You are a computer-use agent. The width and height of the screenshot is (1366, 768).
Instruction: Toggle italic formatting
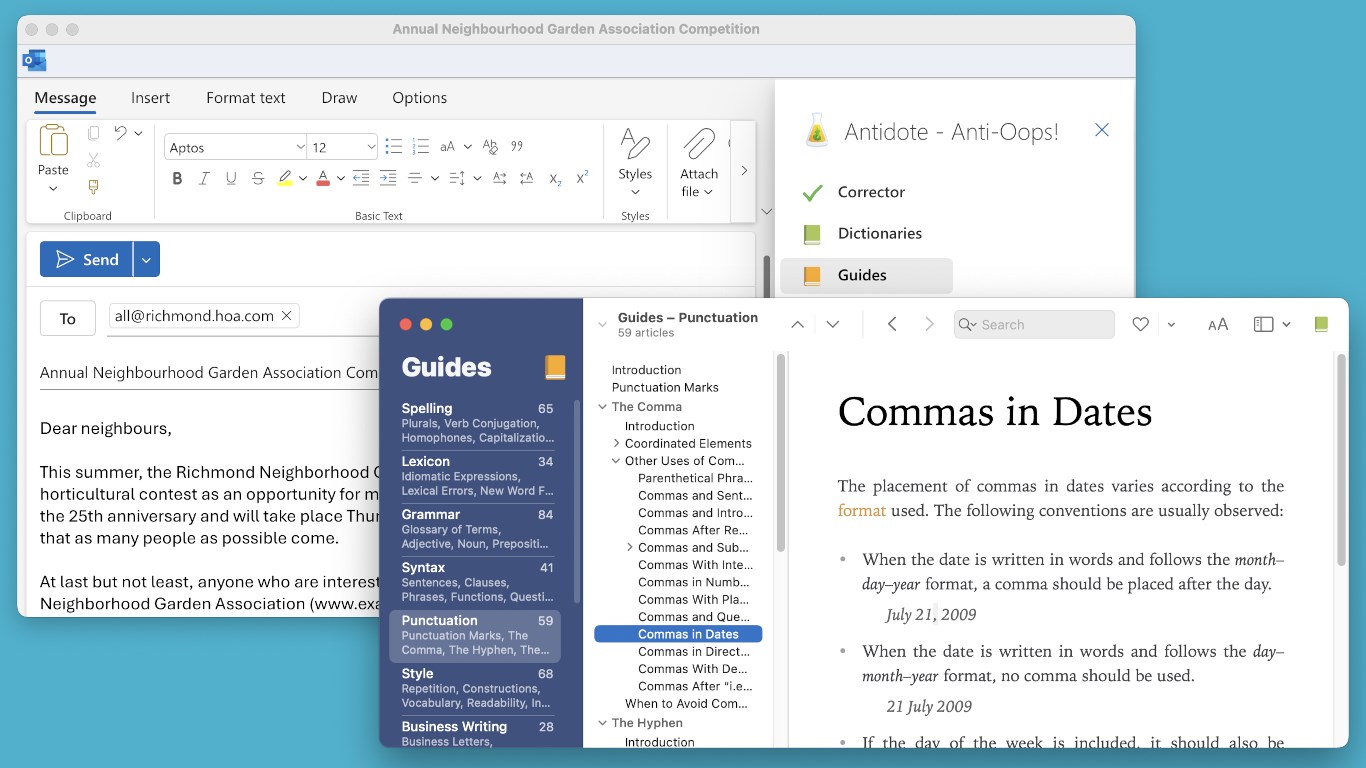click(x=204, y=178)
